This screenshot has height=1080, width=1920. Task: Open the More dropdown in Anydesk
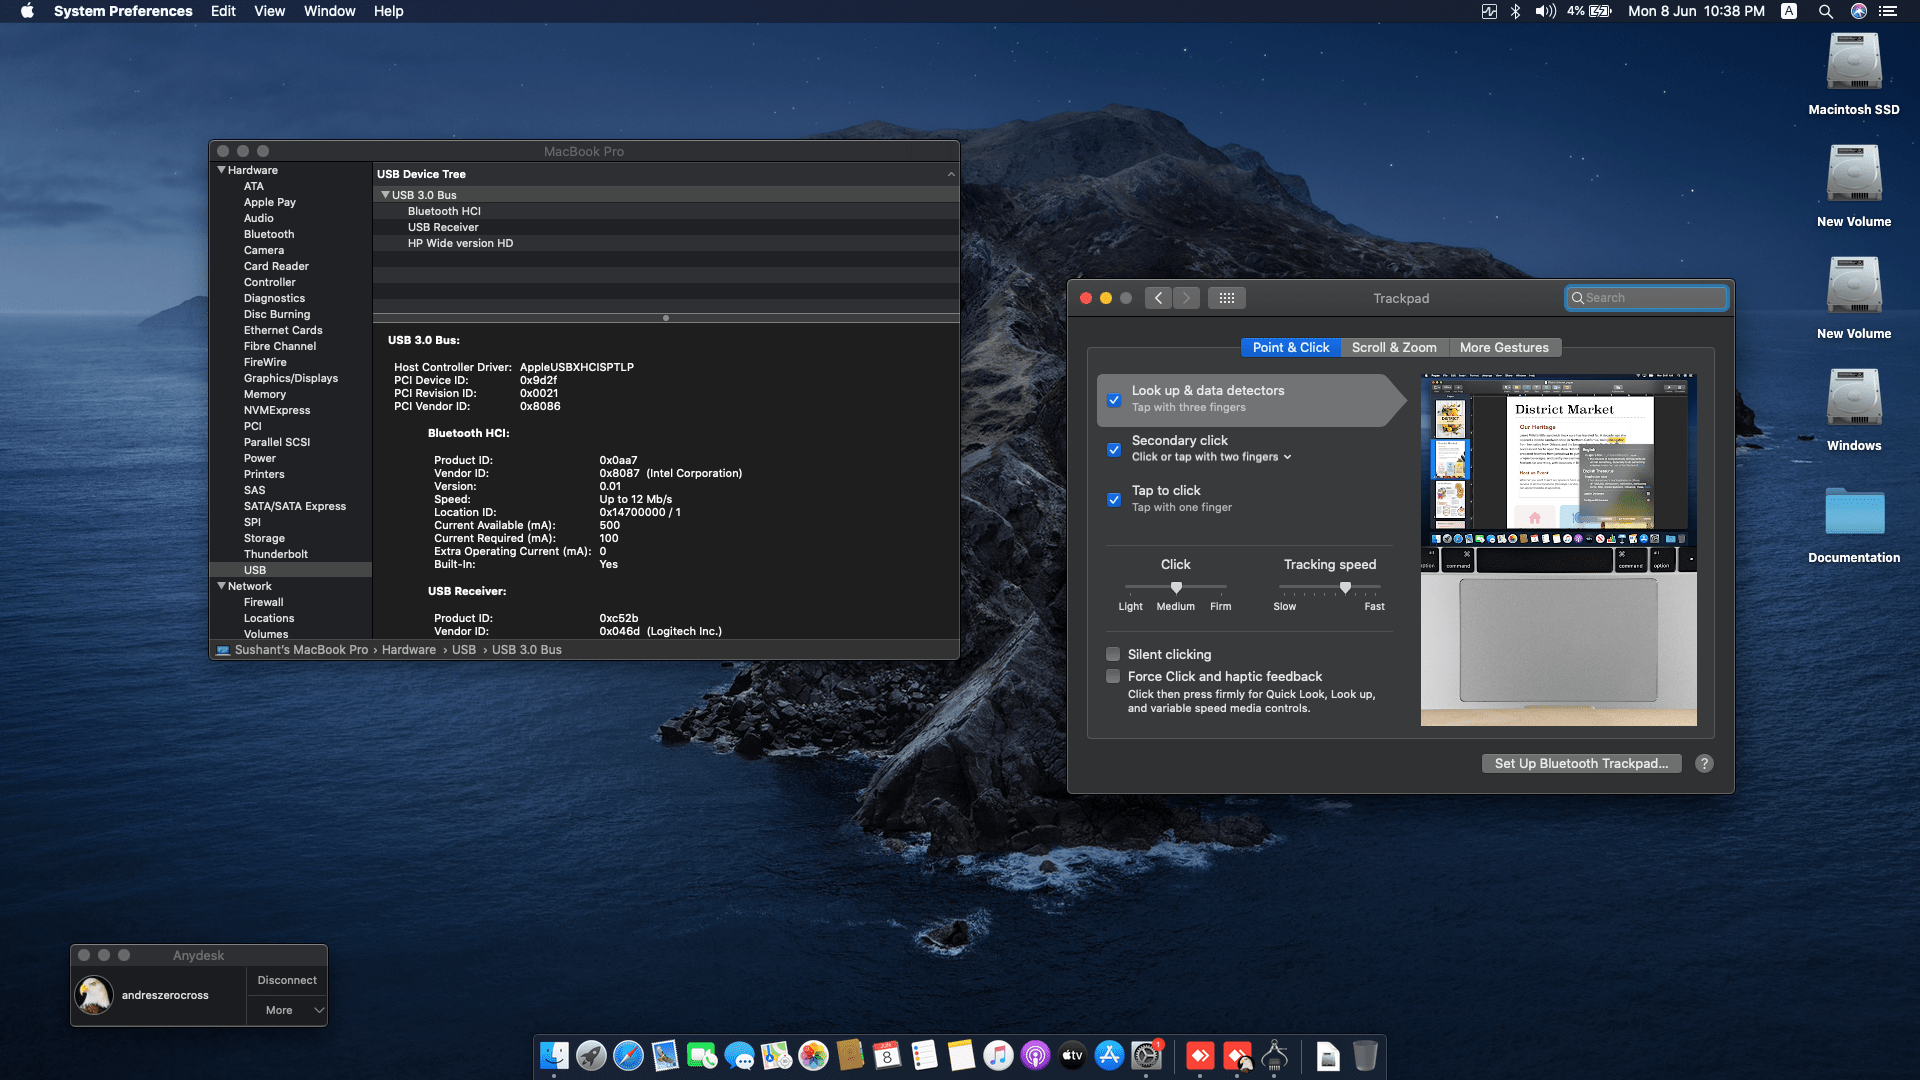pyautogui.click(x=287, y=1010)
